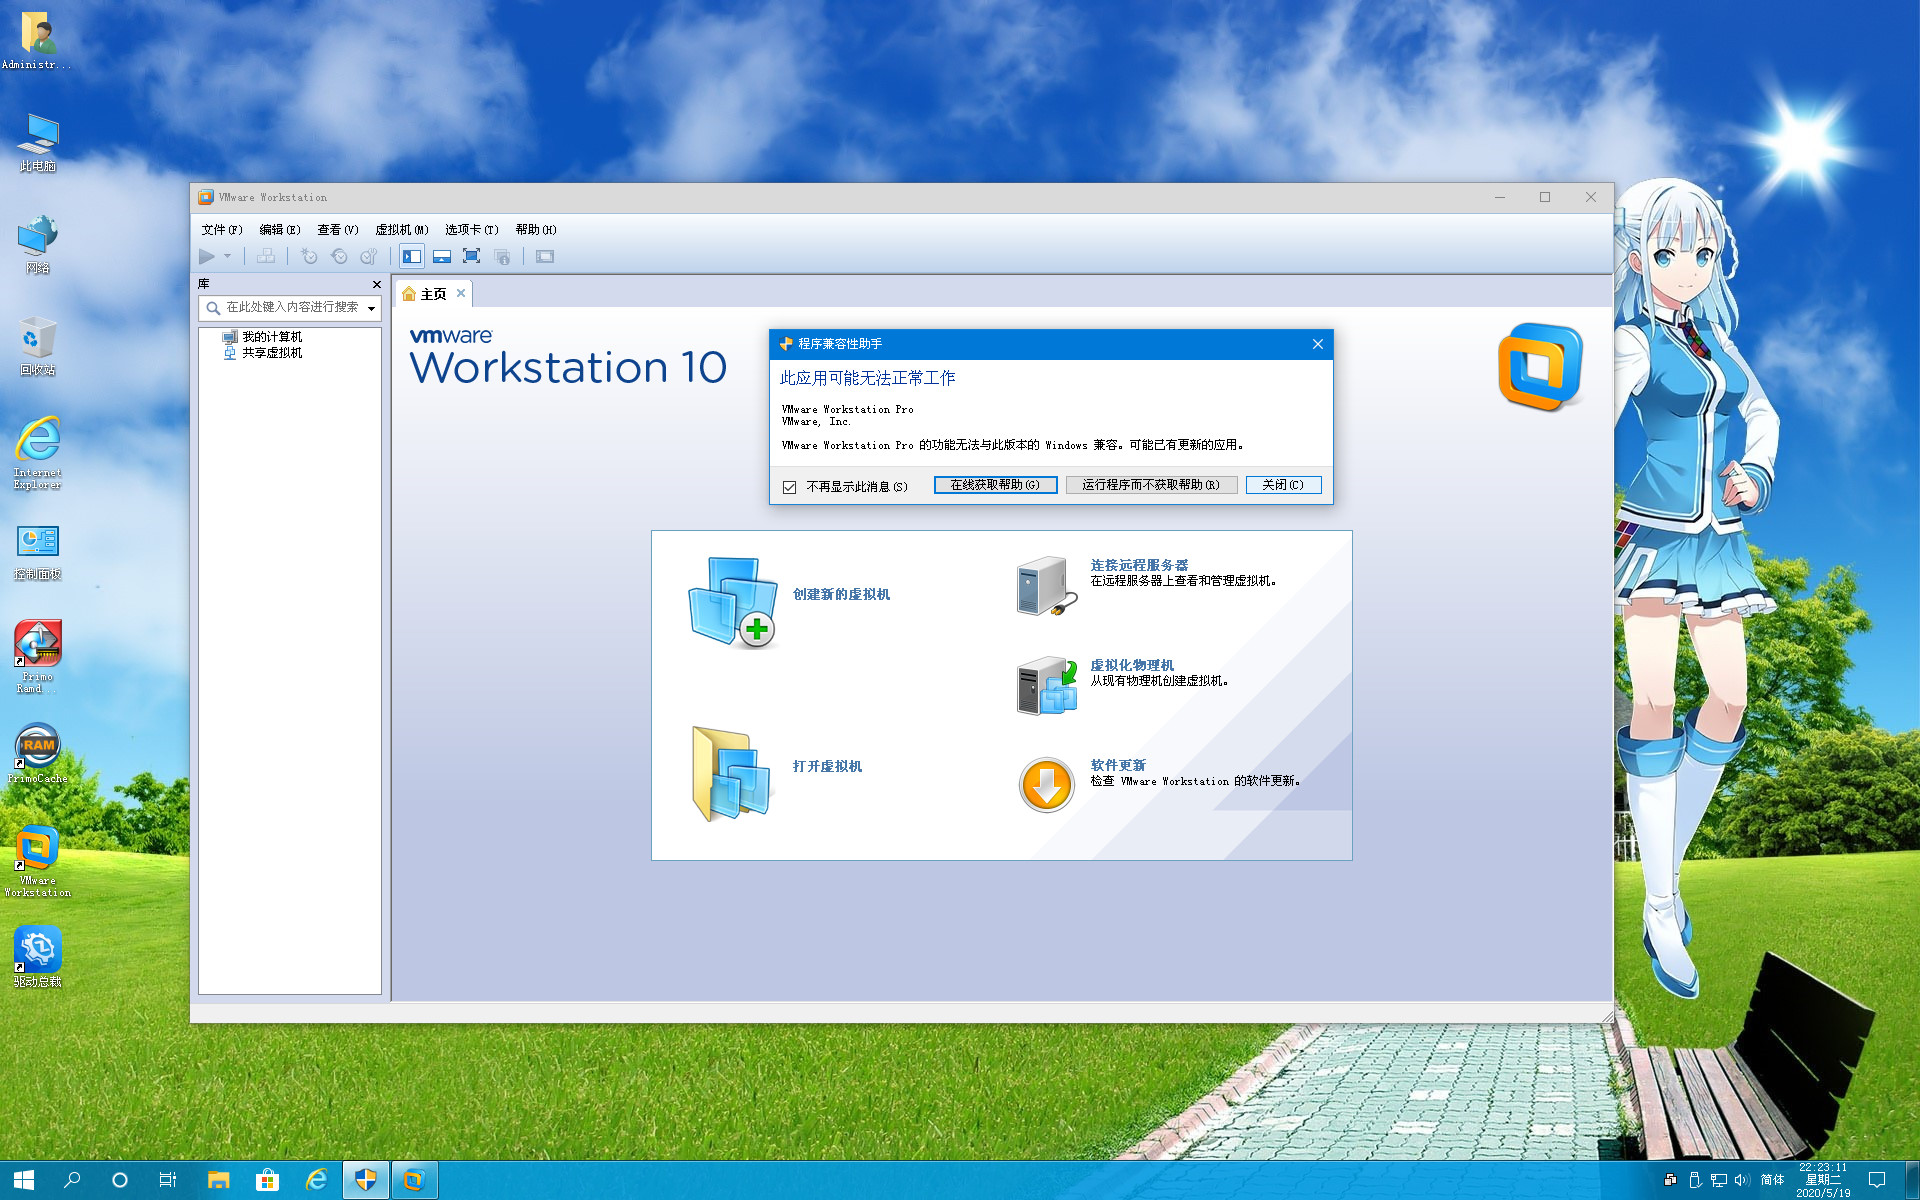Screen dimensions: 1920x1200
Task: Open the notification center tray icon
Action: (x=1877, y=1180)
